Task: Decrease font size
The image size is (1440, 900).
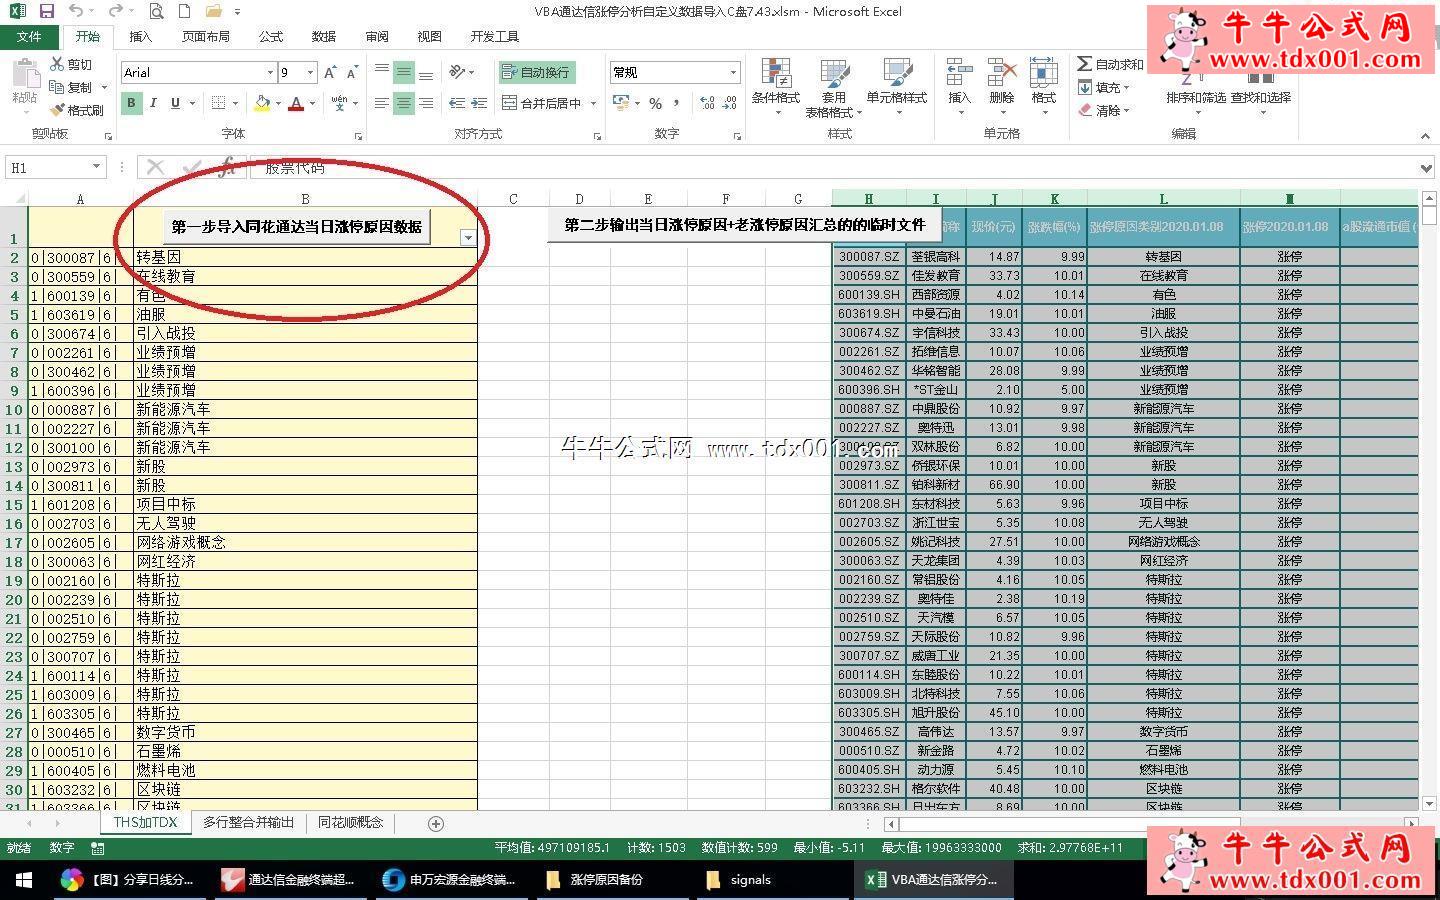Action: 352,72
